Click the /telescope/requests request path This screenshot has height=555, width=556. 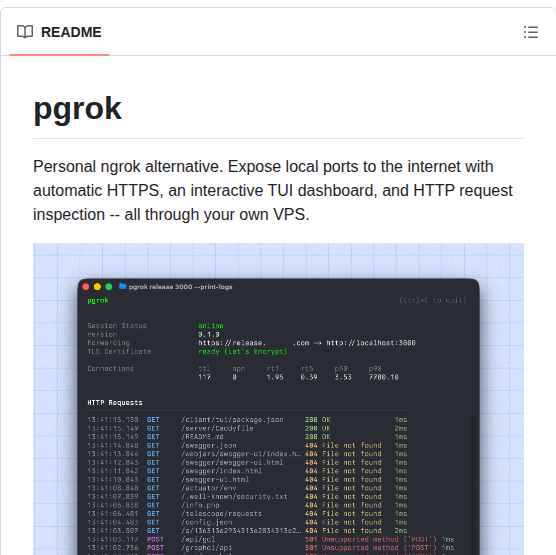pos(222,514)
